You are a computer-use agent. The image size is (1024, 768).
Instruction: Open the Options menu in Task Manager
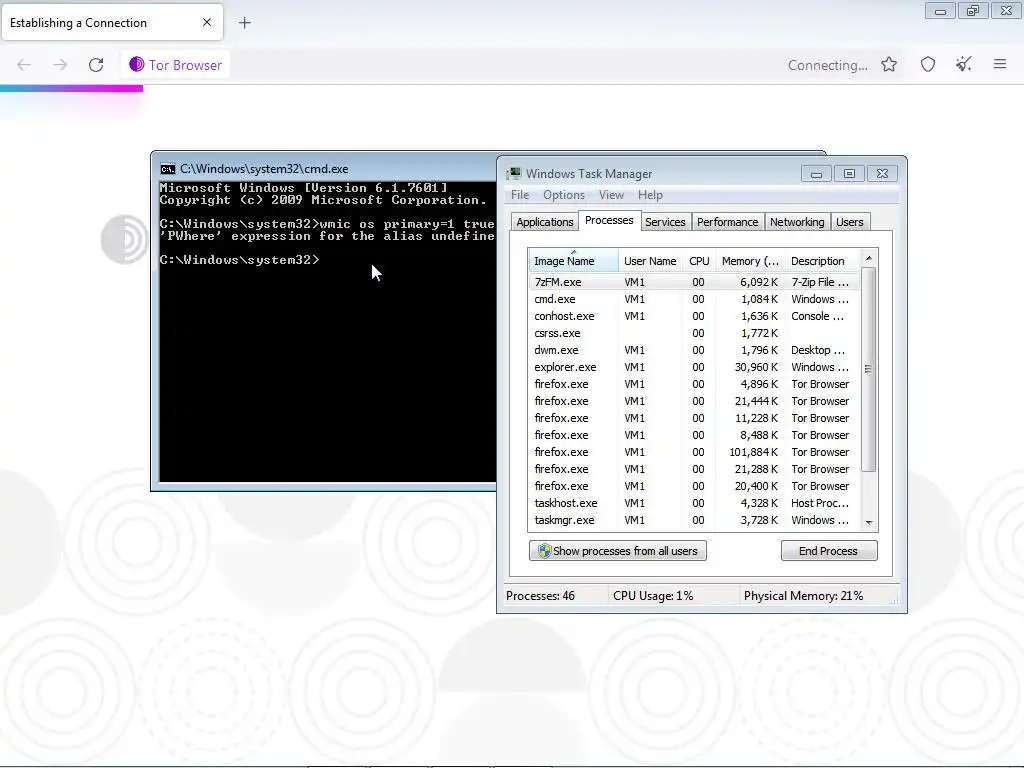[x=564, y=195]
